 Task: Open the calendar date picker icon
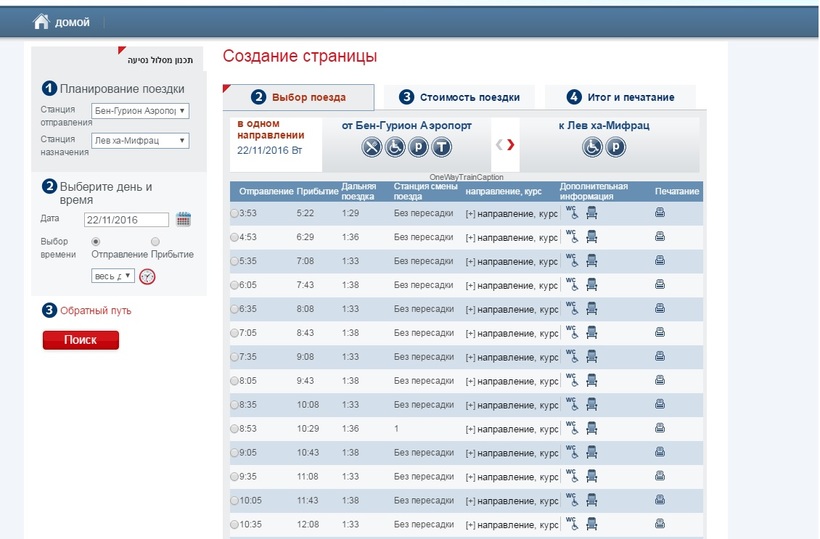(183, 220)
